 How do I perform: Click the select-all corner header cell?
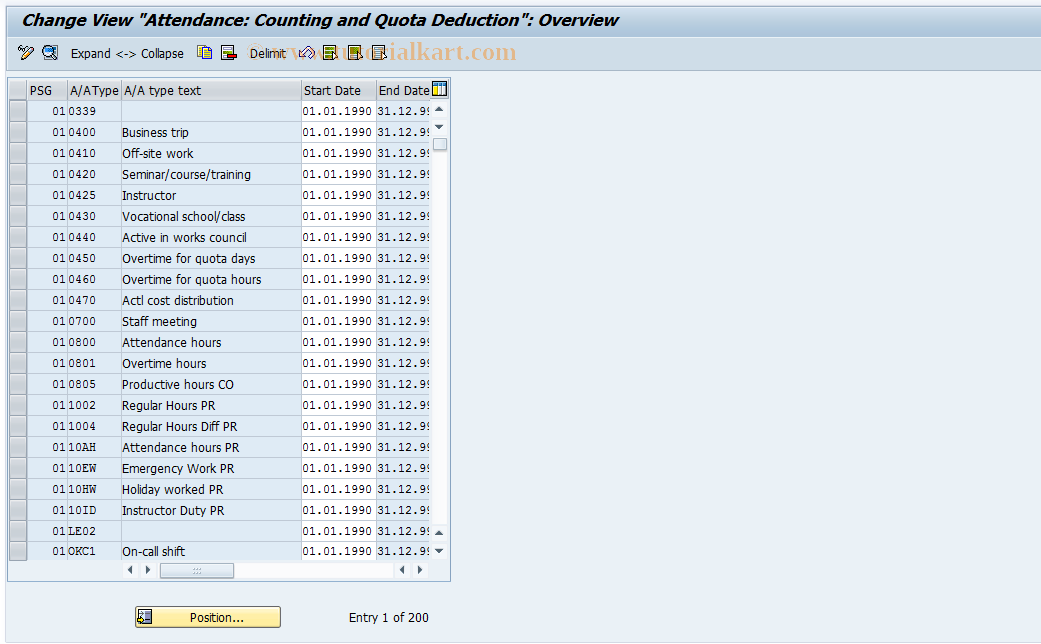pos(18,90)
